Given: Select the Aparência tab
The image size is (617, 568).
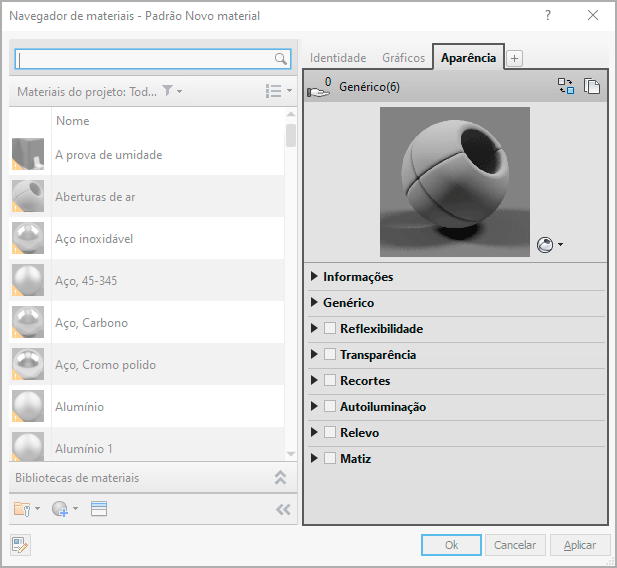Looking at the screenshot, I should point(468,57).
